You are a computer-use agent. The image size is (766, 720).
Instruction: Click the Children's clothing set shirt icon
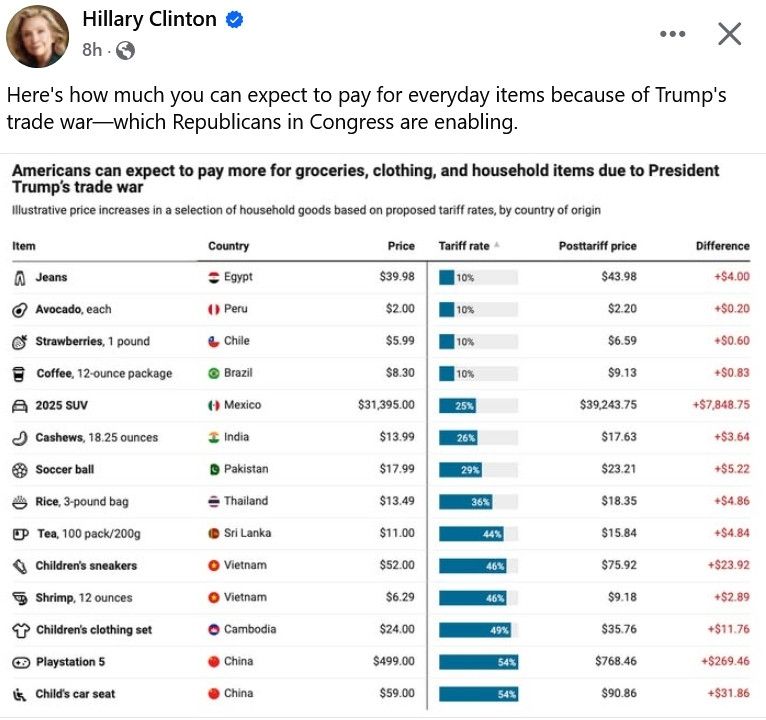20,630
